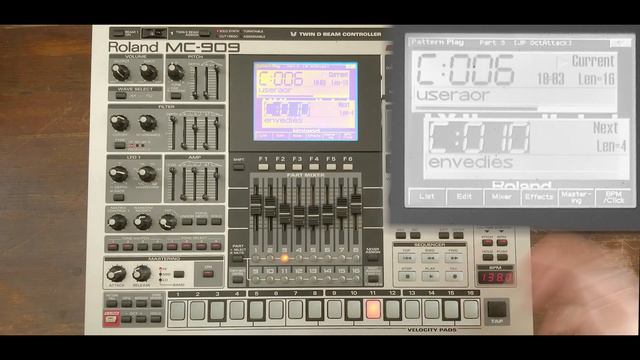Click the part 1 mixer fader
Image resolution: width=640 pixels, height=360 pixels.
[256, 205]
